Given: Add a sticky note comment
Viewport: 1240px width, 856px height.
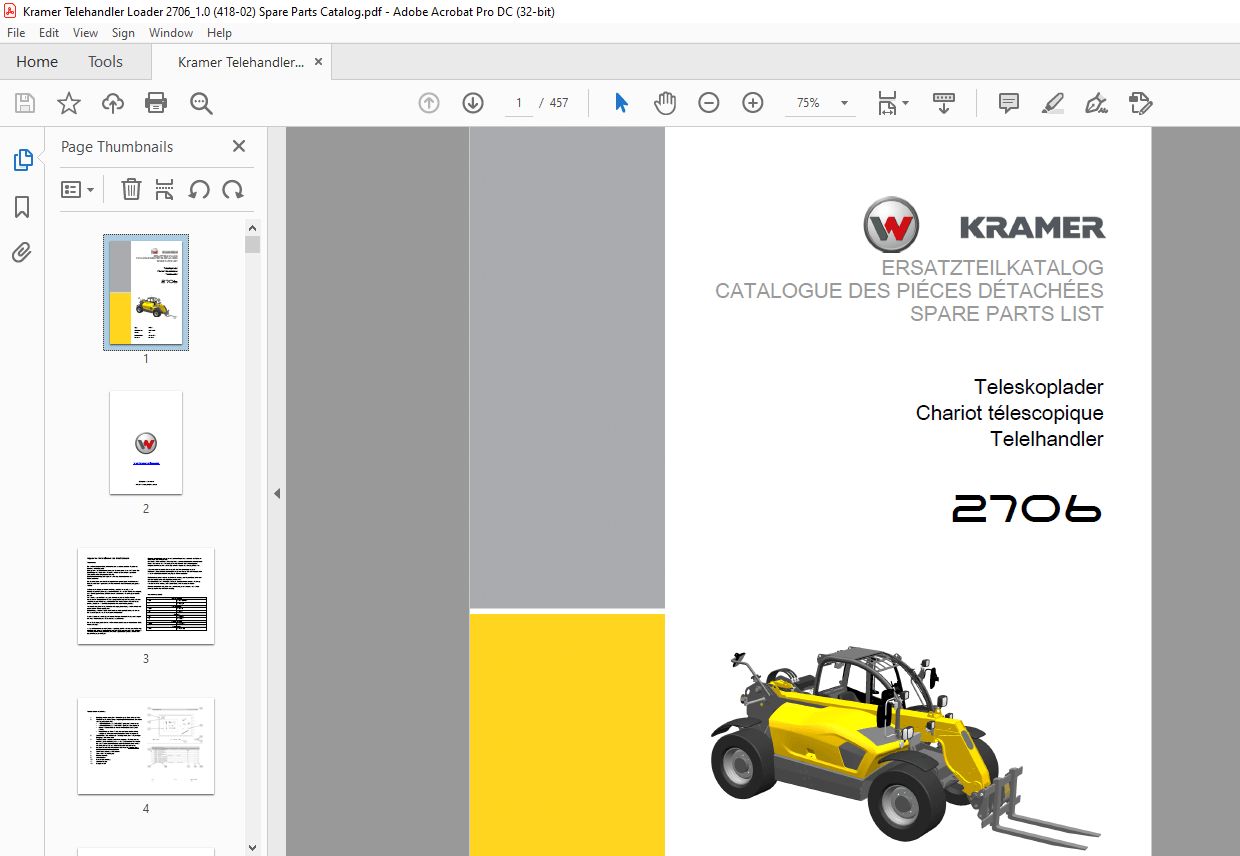Looking at the screenshot, I should point(1008,103).
